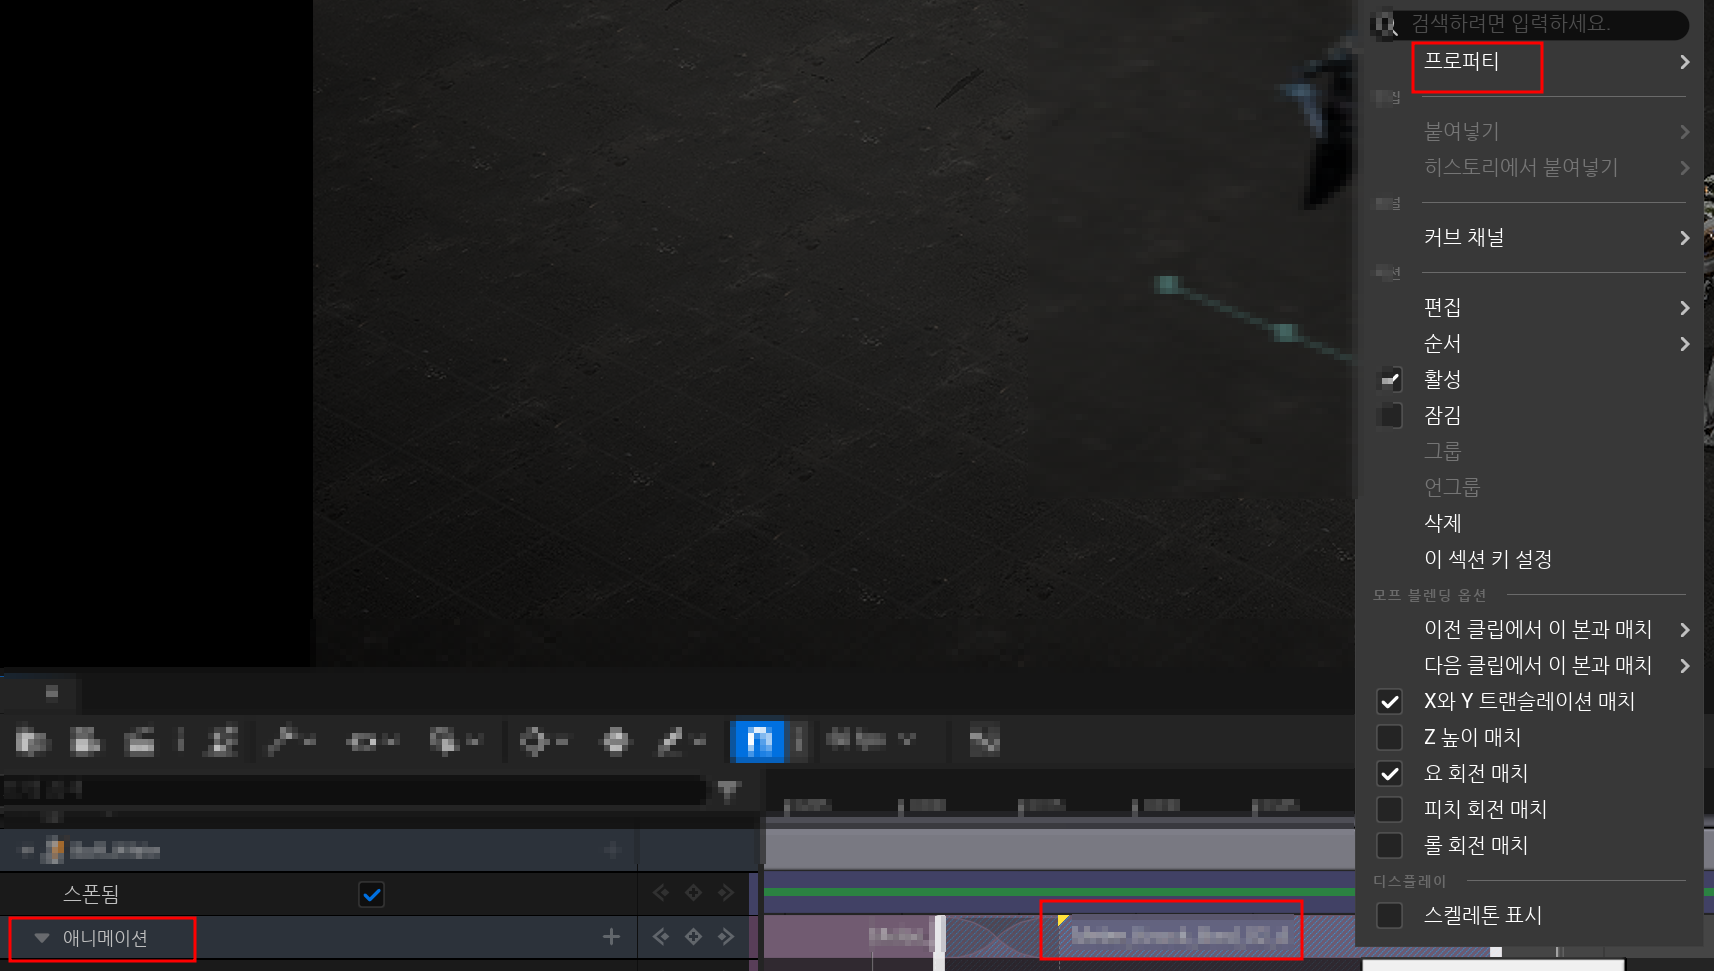Toggle 활성 checkbox in context menu
Image resolution: width=1714 pixels, height=971 pixels.
coord(1390,379)
